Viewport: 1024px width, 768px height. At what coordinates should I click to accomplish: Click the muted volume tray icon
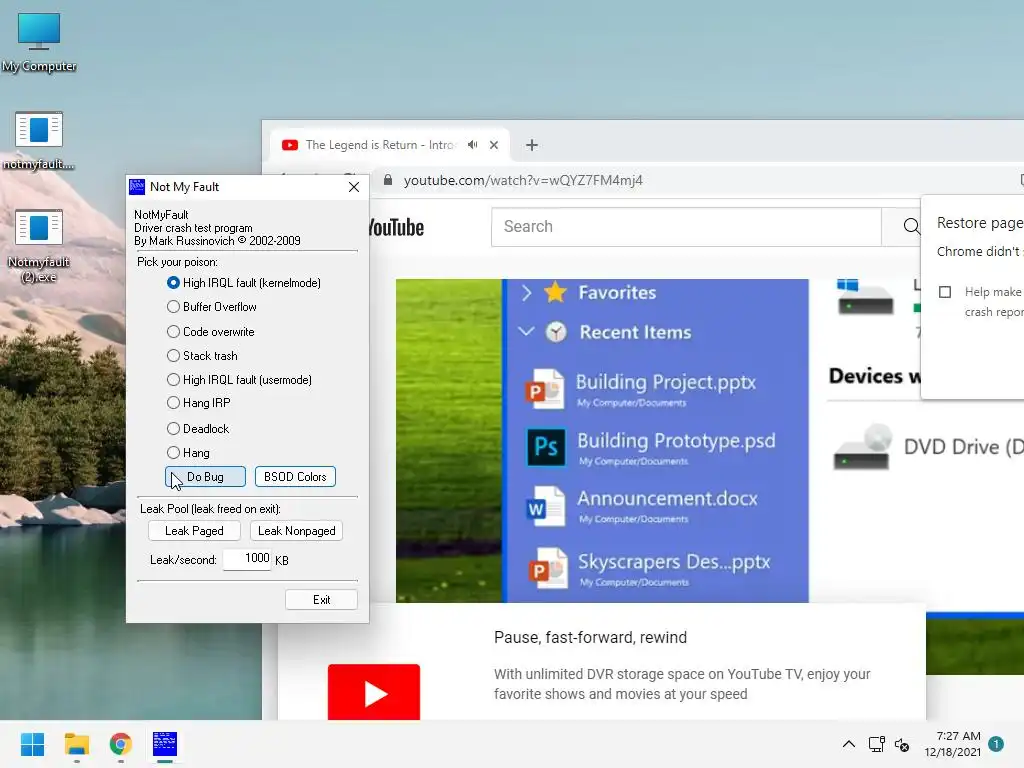[x=902, y=744]
